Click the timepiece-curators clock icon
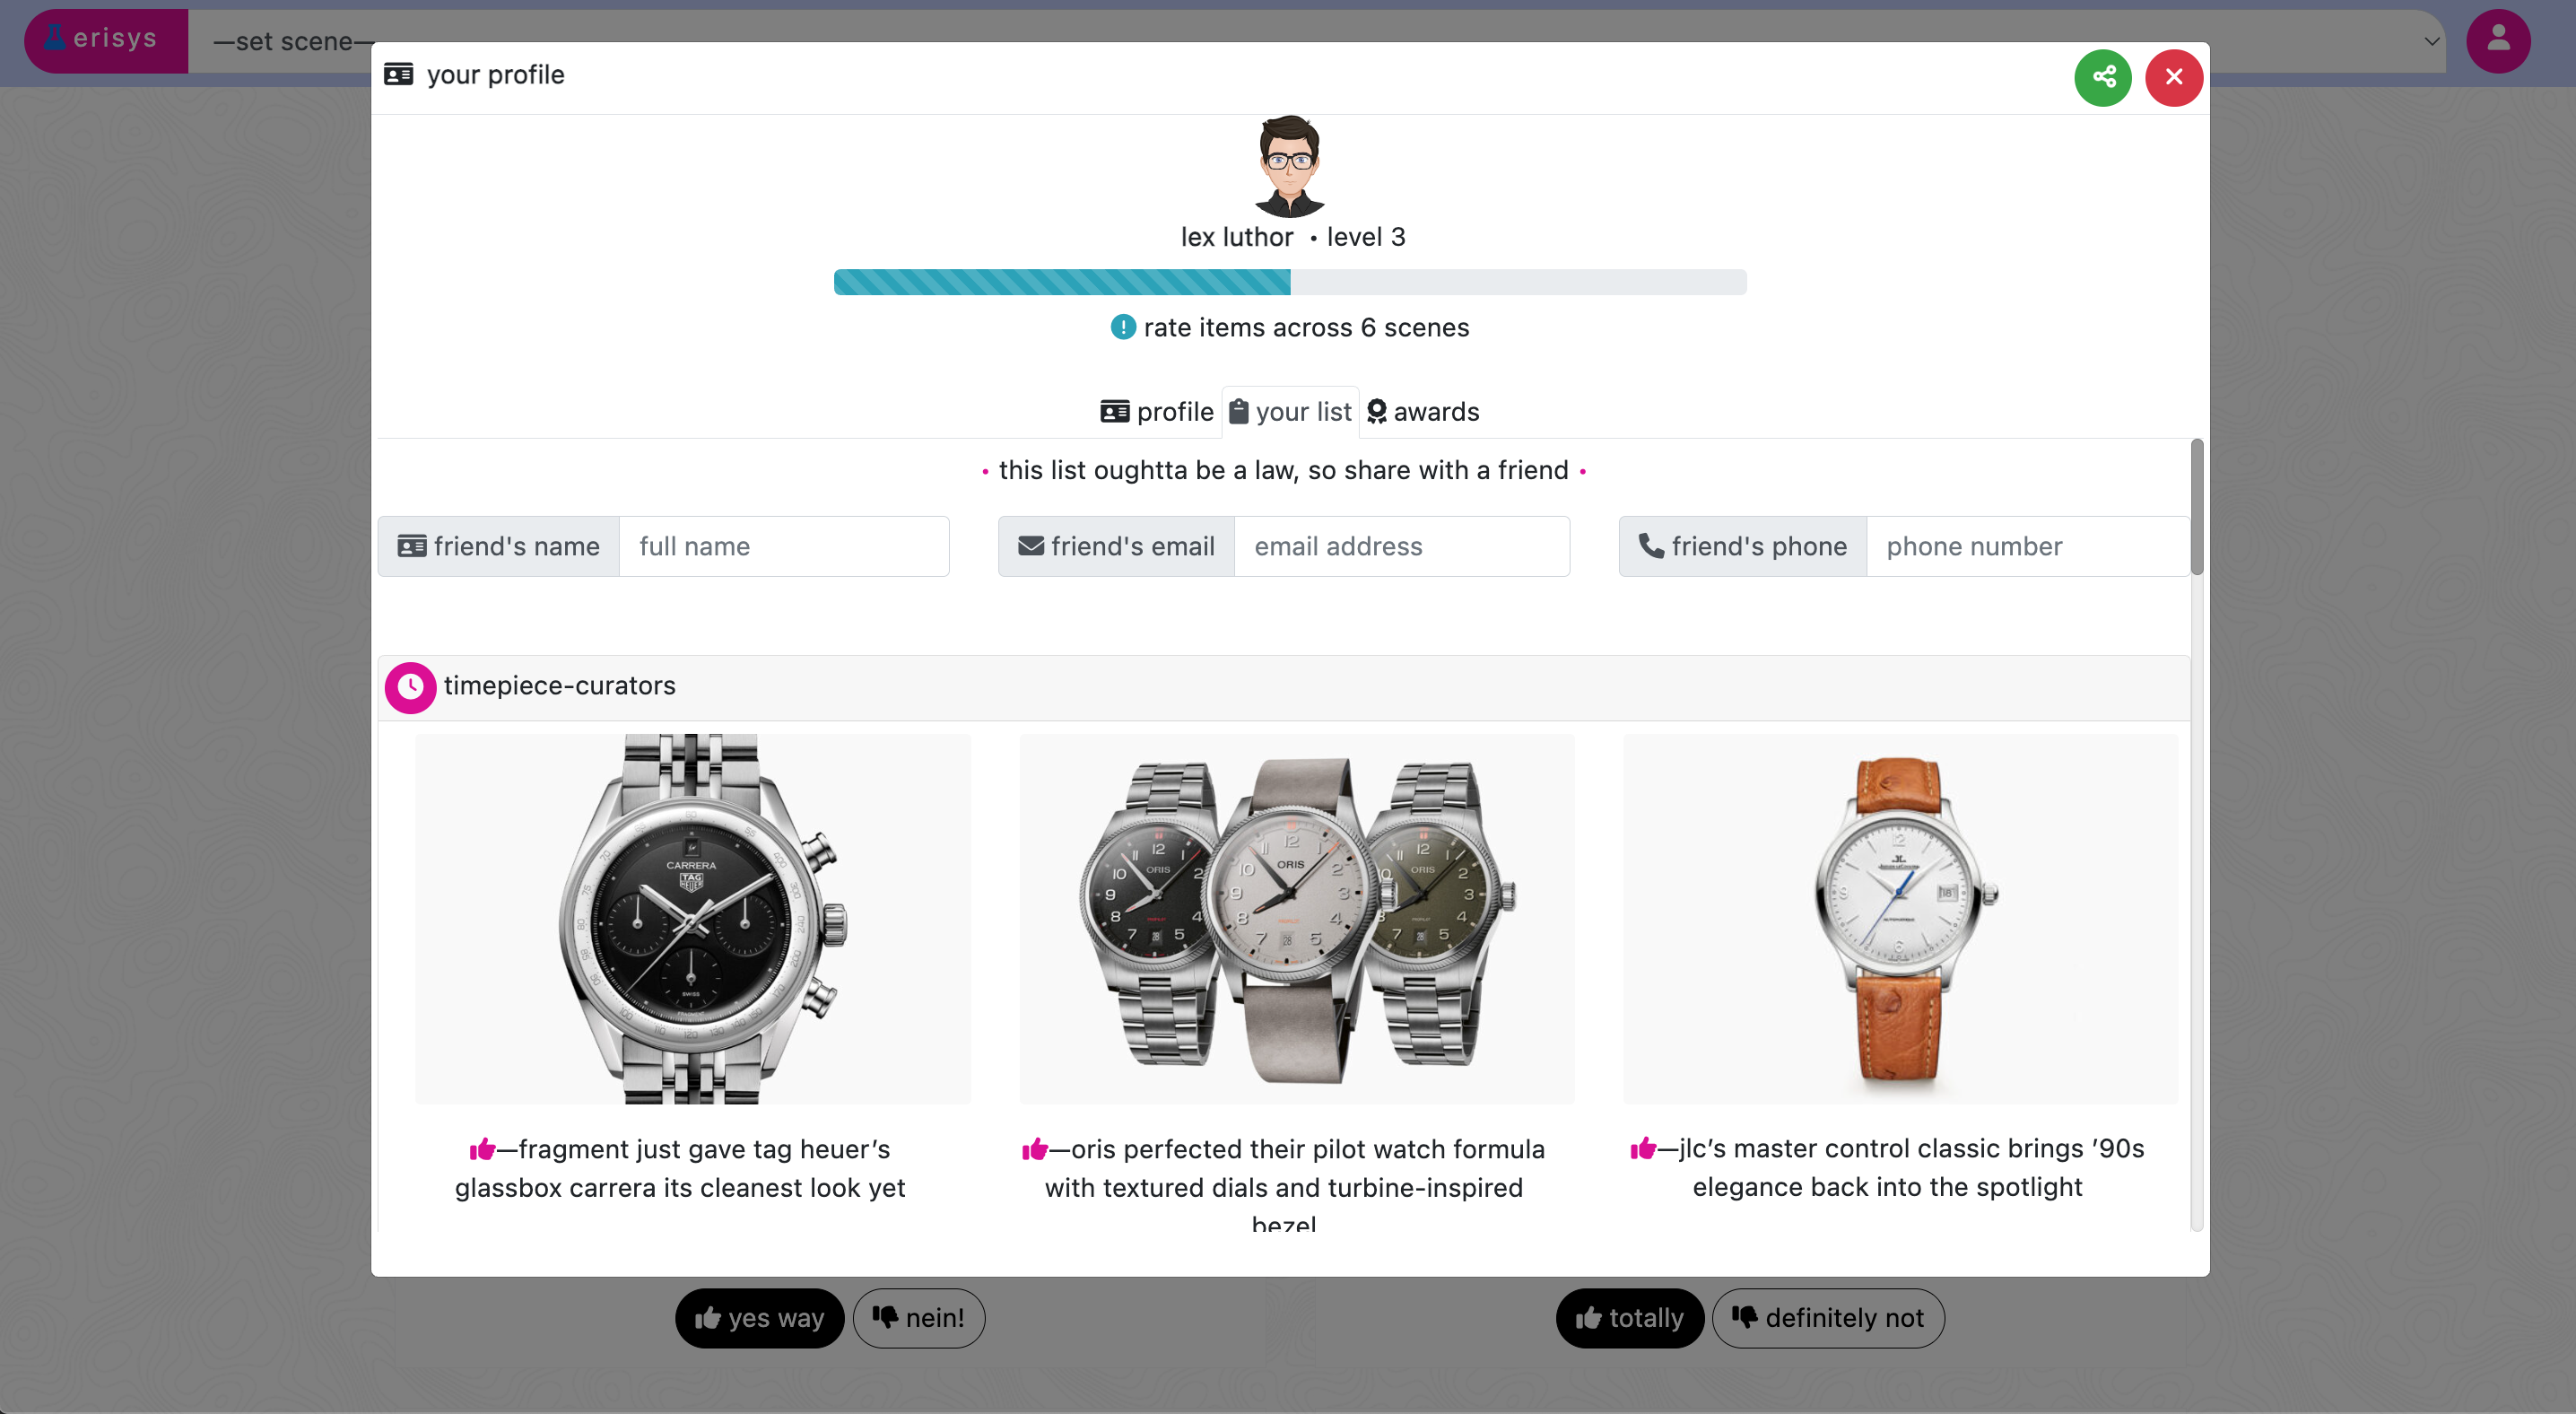This screenshot has height=1414, width=2576. click(x=410, y=687)
